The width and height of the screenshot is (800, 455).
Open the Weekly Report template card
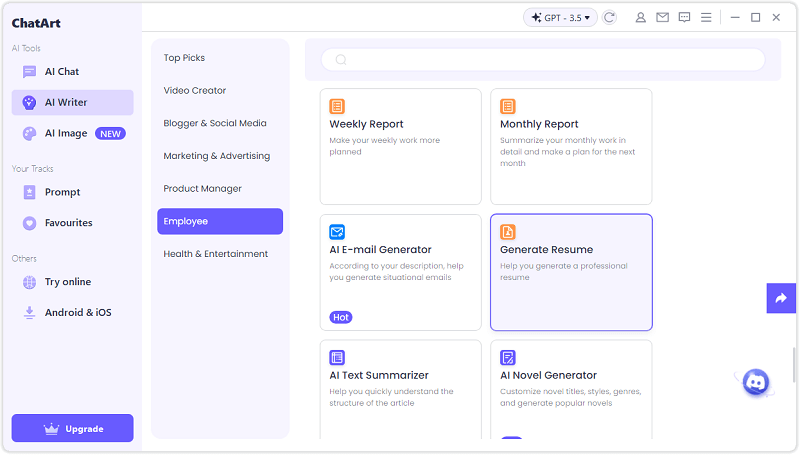[x=400, y=146]
